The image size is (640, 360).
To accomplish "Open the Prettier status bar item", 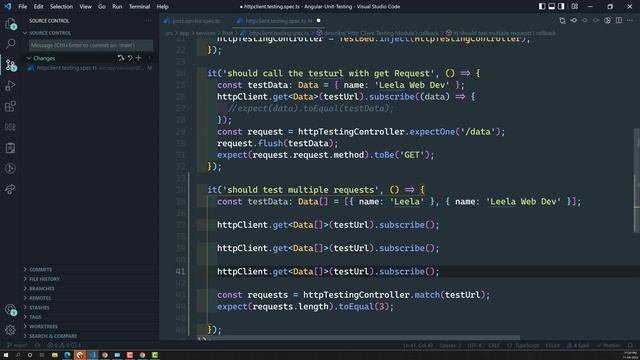I will pyautogui.click(x=608, y=345).
